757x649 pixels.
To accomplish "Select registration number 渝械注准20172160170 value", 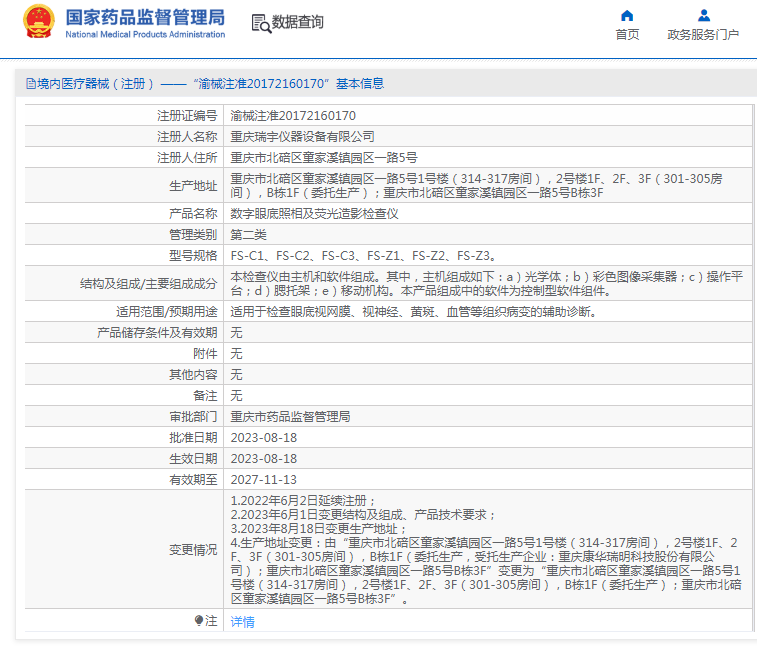I will pos(293,116).
